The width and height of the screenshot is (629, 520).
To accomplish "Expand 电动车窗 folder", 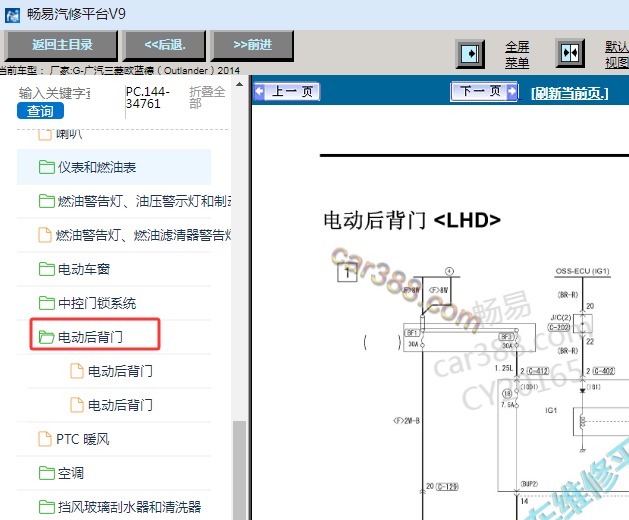I will coord(114,269).
